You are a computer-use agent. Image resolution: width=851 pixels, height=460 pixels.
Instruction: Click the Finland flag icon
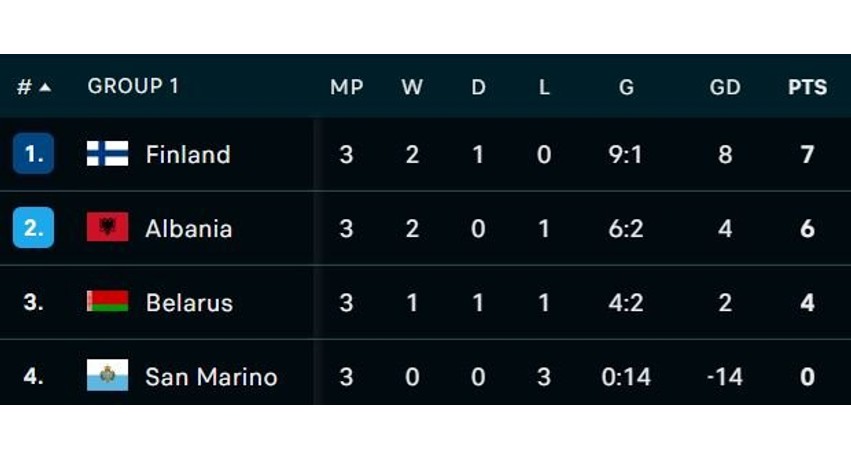pos(107,154)
